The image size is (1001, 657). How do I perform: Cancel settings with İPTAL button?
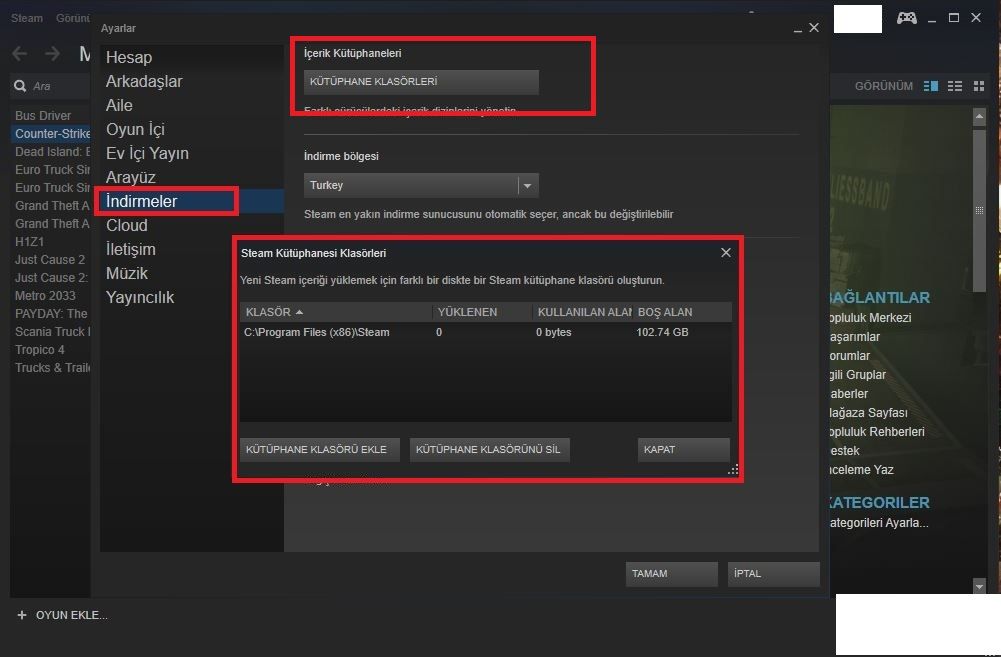pyautogui.click(x=774, y=574)
